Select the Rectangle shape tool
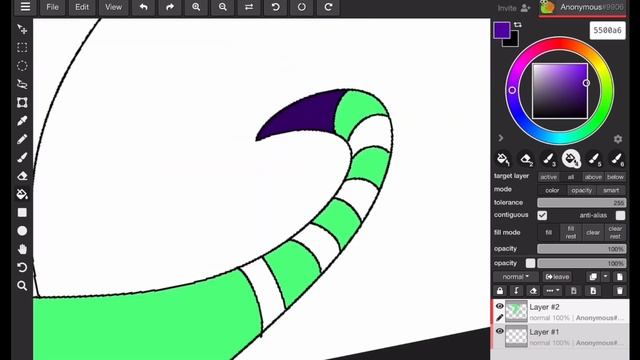This screenshot has height=360, width=640. click(22, 213)
